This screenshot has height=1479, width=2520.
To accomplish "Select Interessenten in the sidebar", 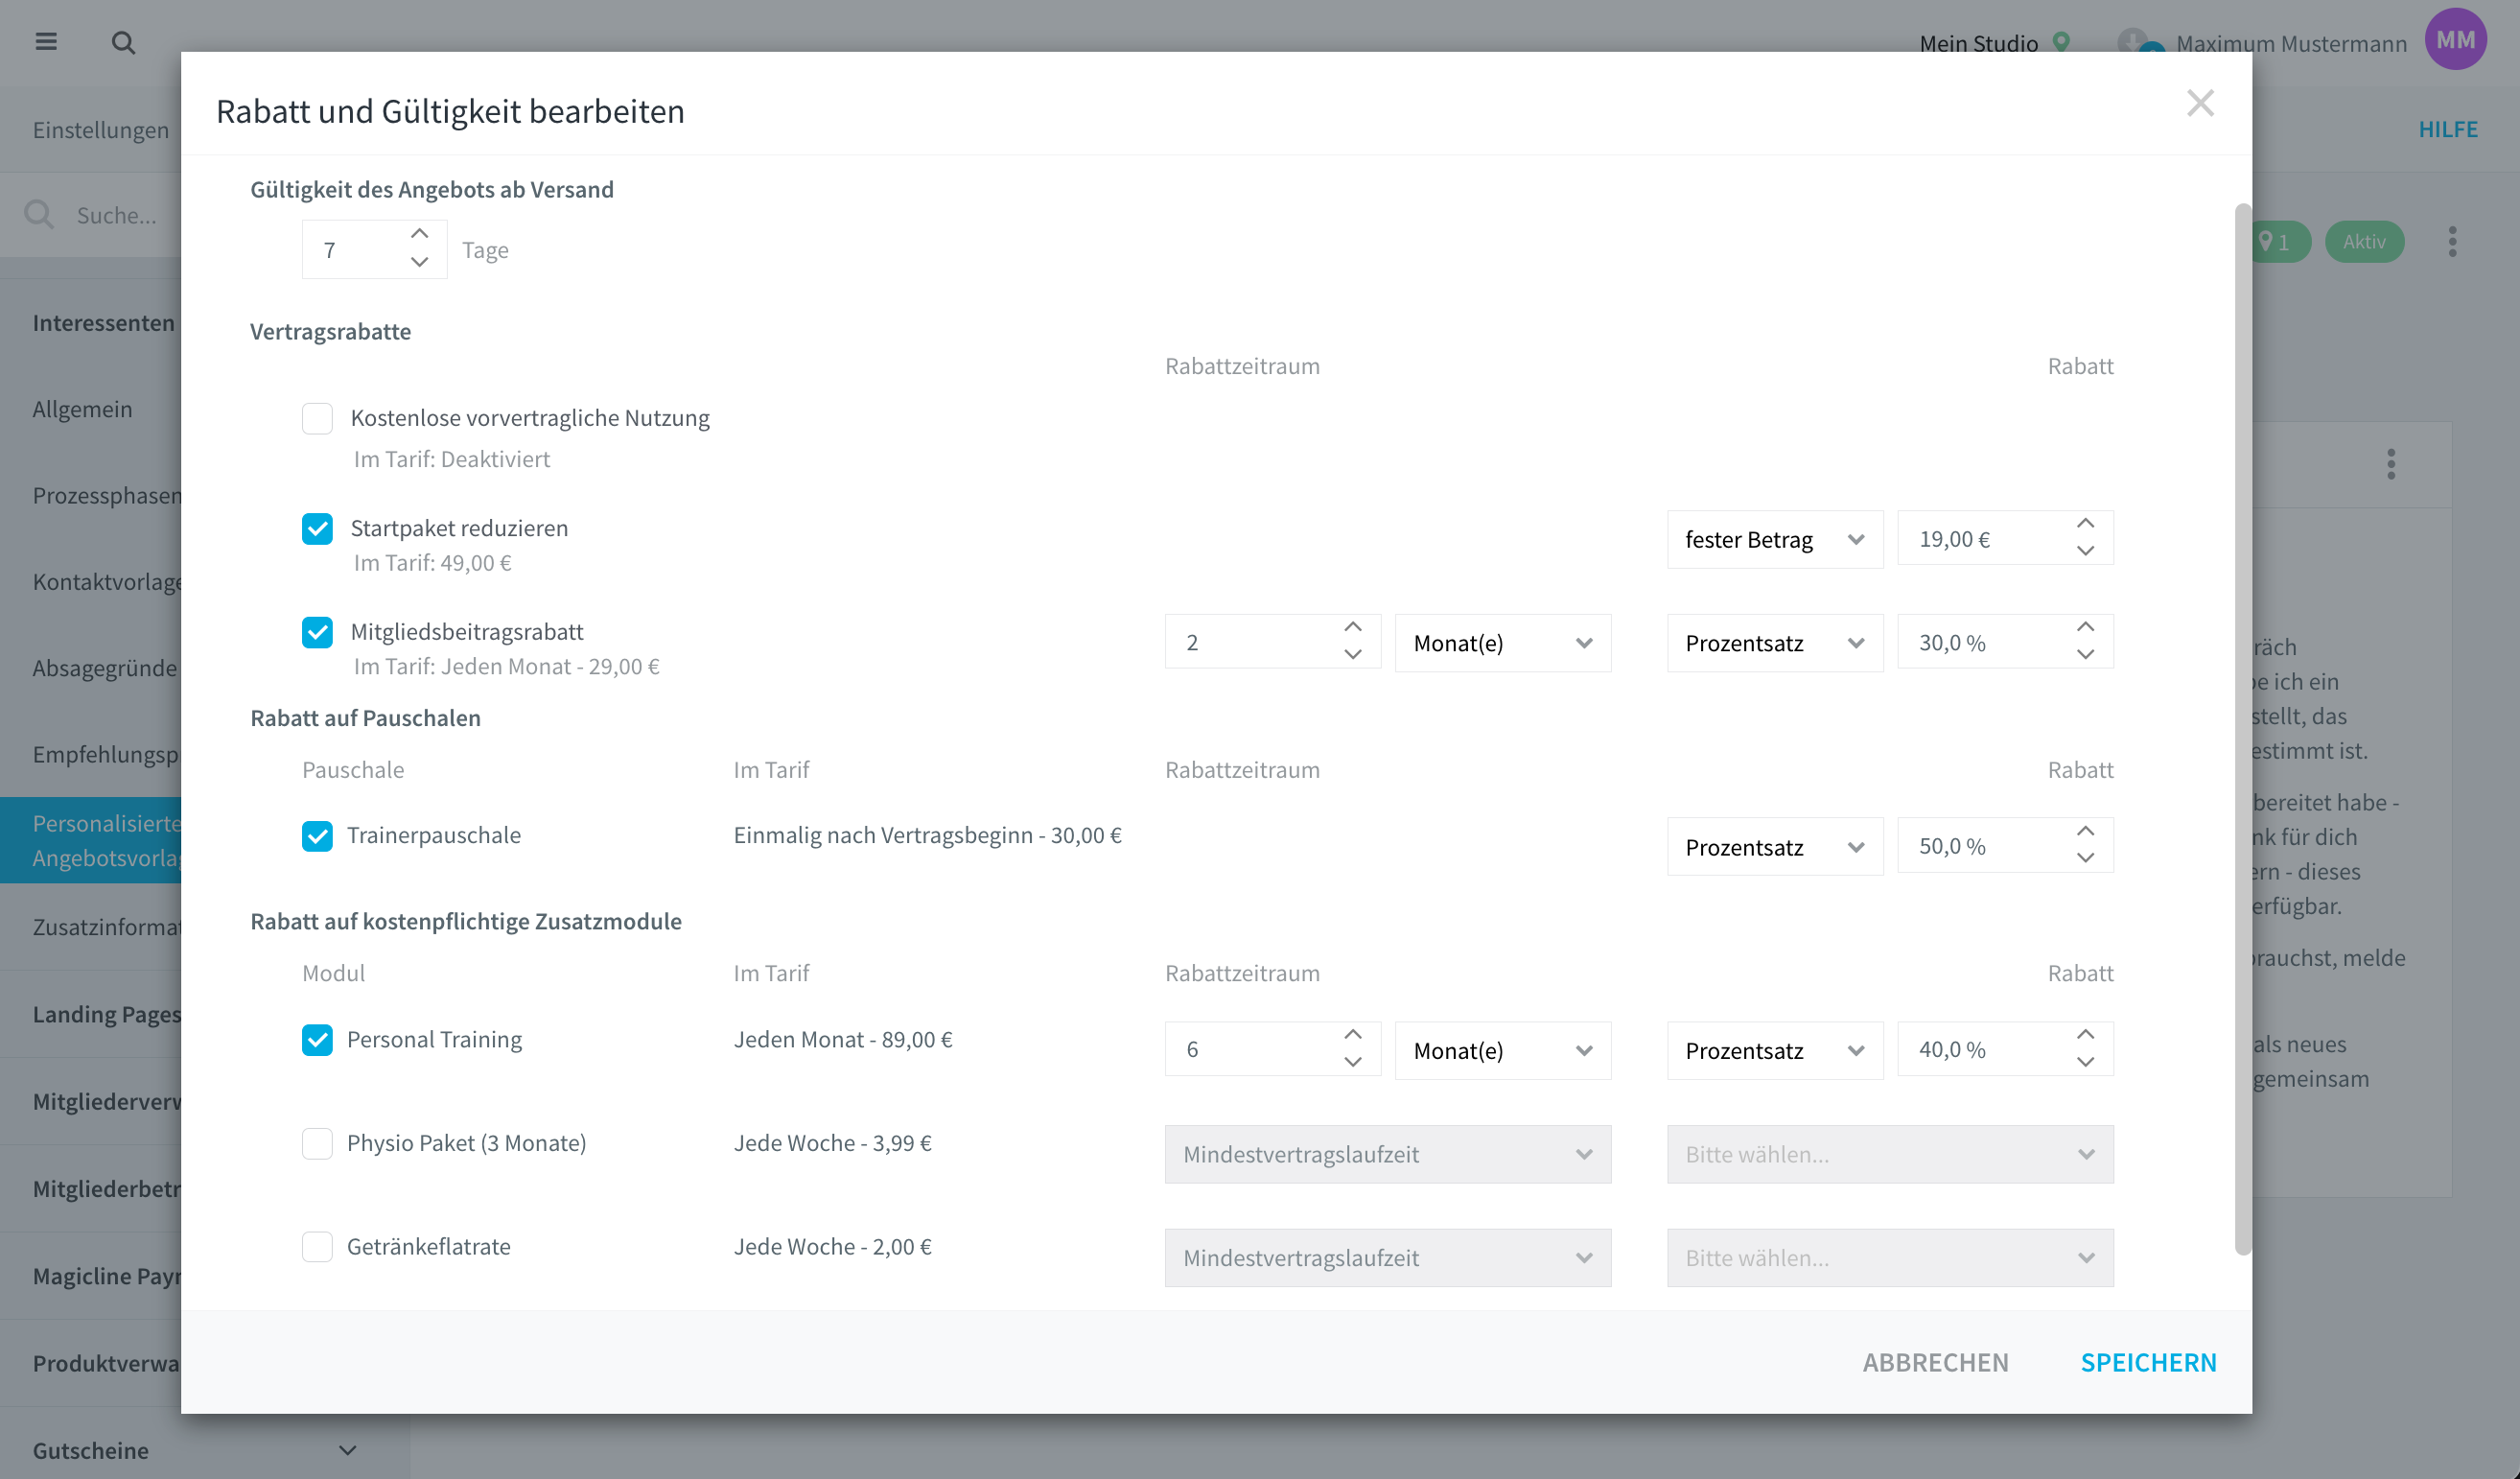I will point(104,322).
